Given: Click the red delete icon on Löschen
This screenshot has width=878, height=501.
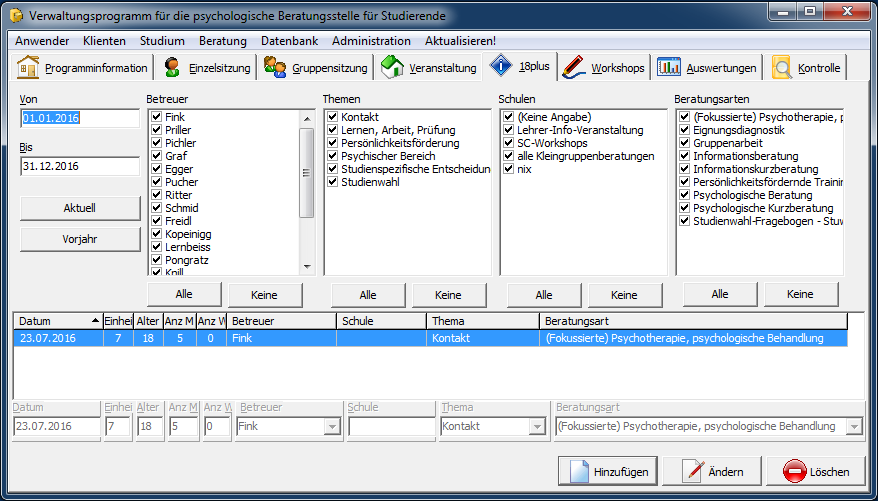Looking at the screenshot, I should [x=795, y=471].
